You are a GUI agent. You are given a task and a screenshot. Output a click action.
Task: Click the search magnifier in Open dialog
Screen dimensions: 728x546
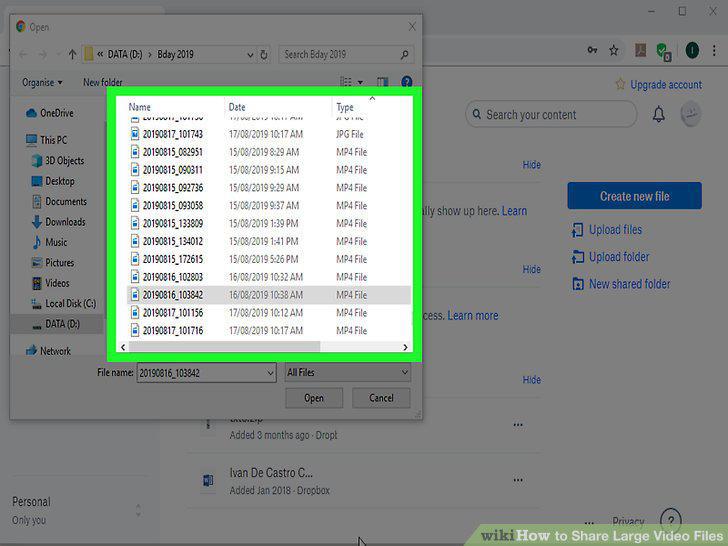click(404, 55)
